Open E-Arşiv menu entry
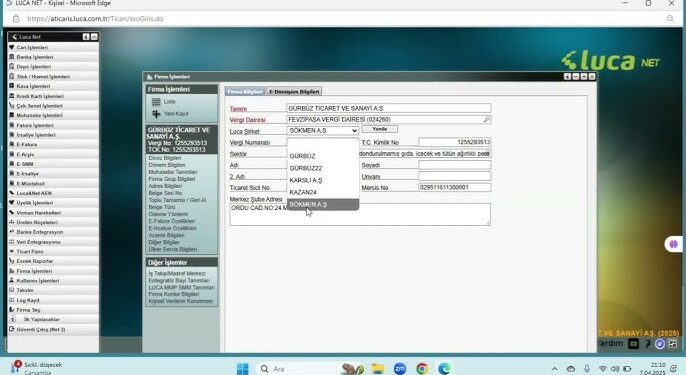Viewport: 686px width, 375px height. 53,154
